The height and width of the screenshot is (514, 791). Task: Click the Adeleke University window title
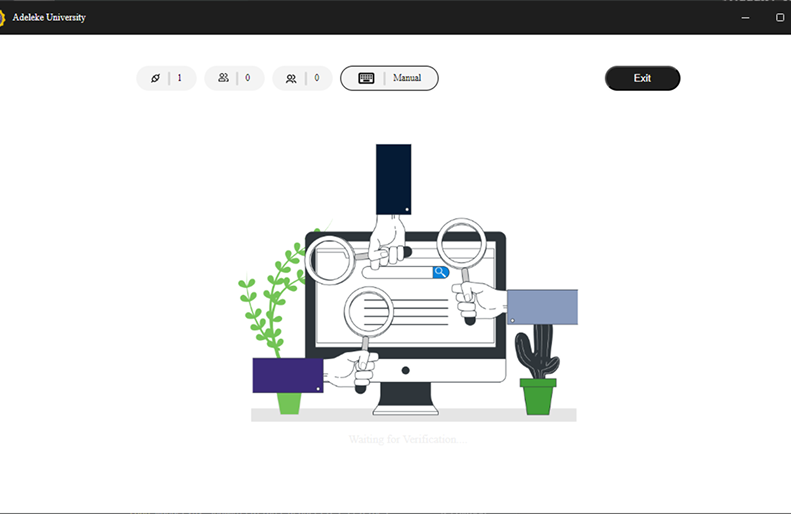point(49,17)
